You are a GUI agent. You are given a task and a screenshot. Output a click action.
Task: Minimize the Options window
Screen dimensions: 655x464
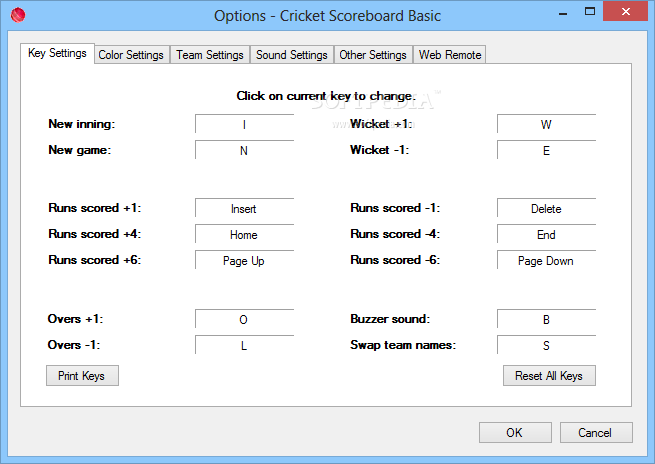coord(563,13)
